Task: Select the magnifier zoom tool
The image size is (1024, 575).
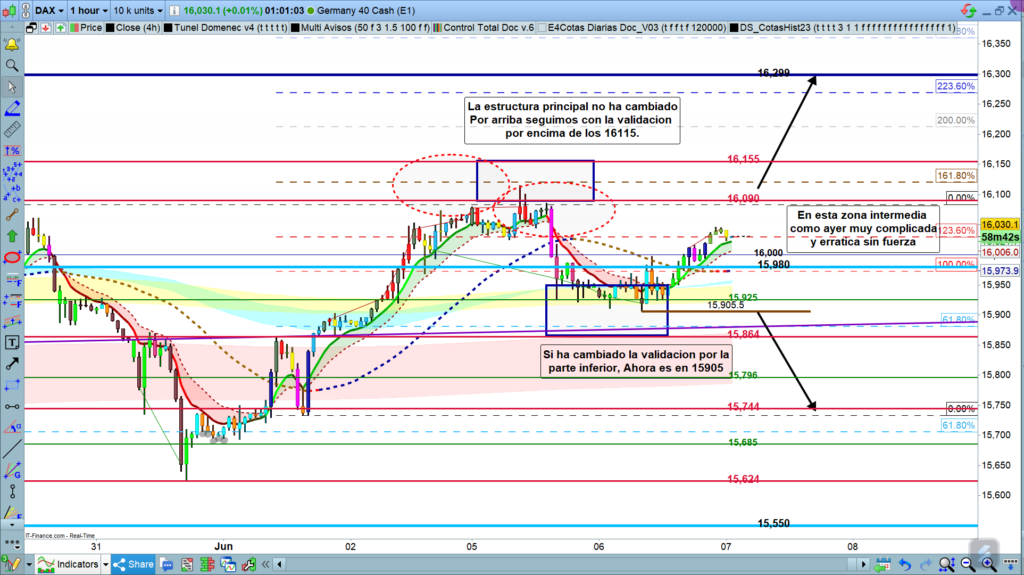Action: point(12,66)
